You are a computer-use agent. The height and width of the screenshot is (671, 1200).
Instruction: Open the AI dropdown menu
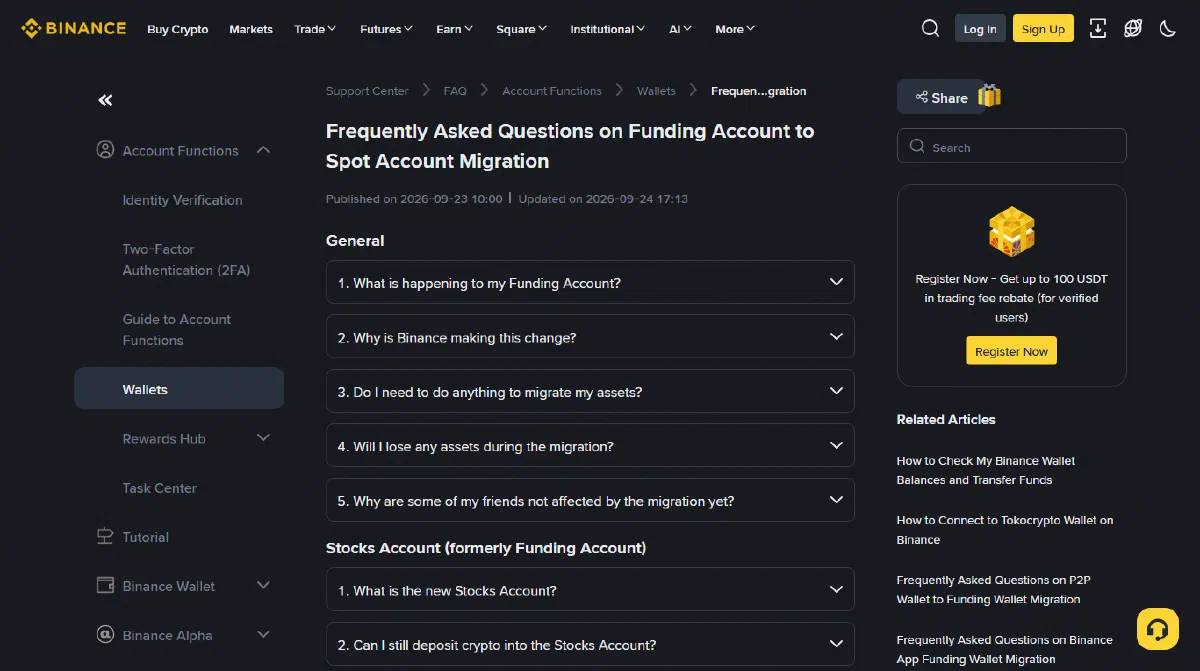pyautogui.click(x=681, y=29)
